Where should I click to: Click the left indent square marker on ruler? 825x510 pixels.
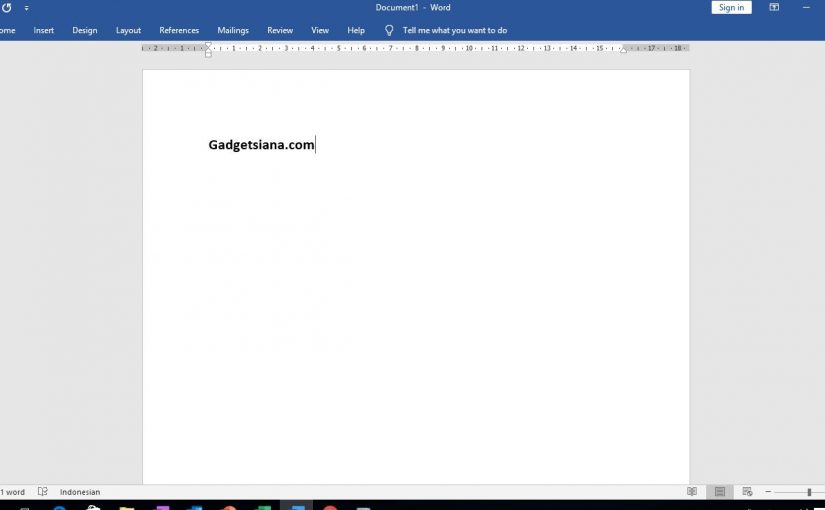pos(208,54)
